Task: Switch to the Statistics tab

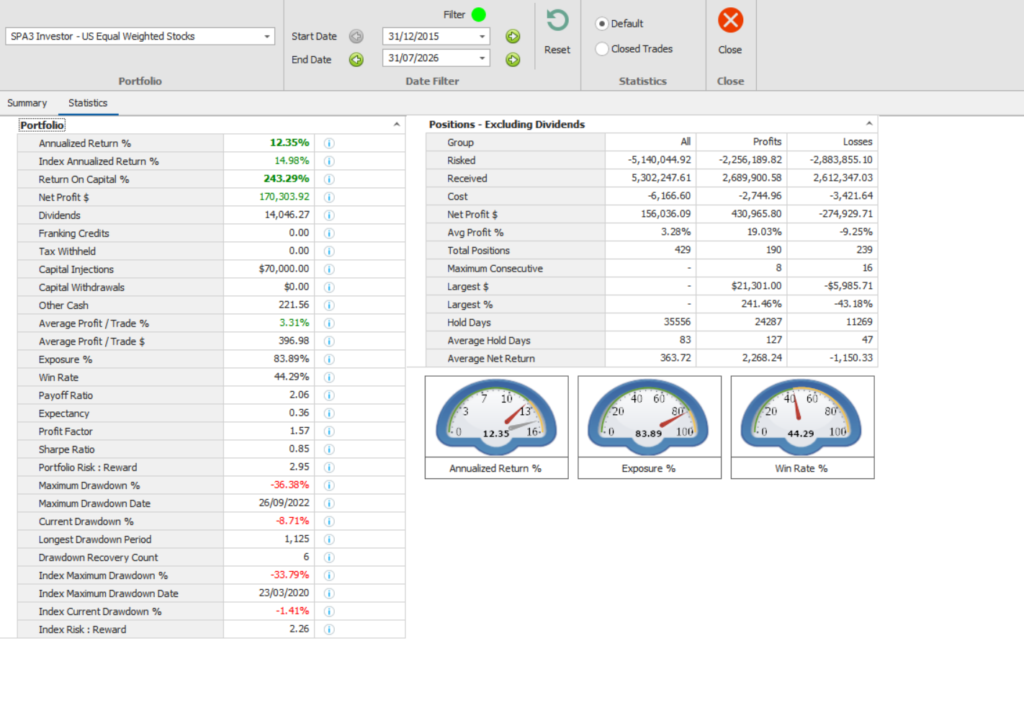Action: tap(88, 103)
